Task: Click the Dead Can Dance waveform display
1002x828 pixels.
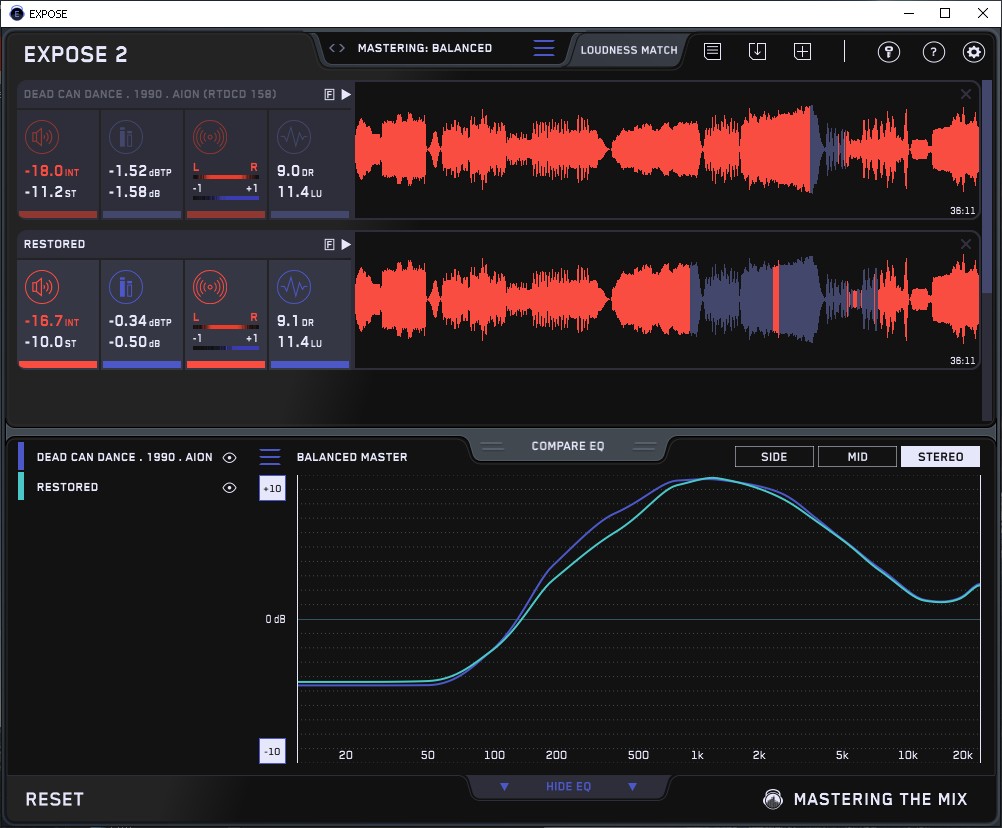Action: pyautogui.click(x=667, y=151)
